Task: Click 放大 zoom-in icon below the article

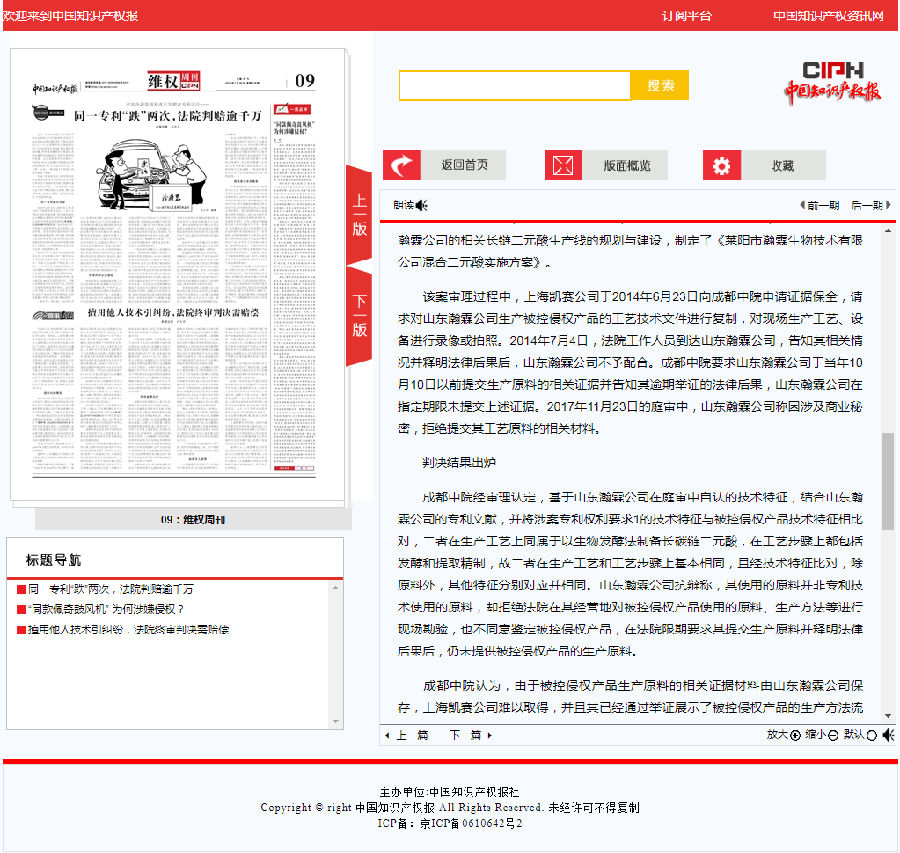Action: point(795,735)
